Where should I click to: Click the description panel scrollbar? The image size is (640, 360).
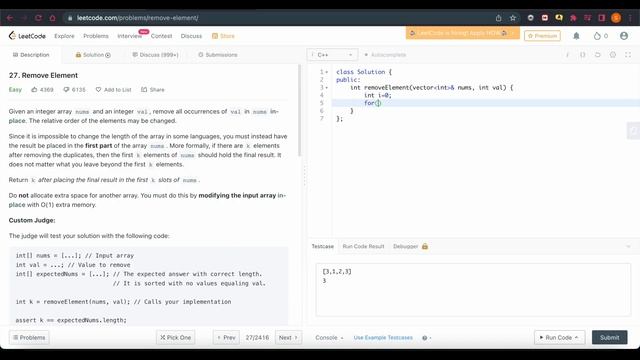[300, 110]
